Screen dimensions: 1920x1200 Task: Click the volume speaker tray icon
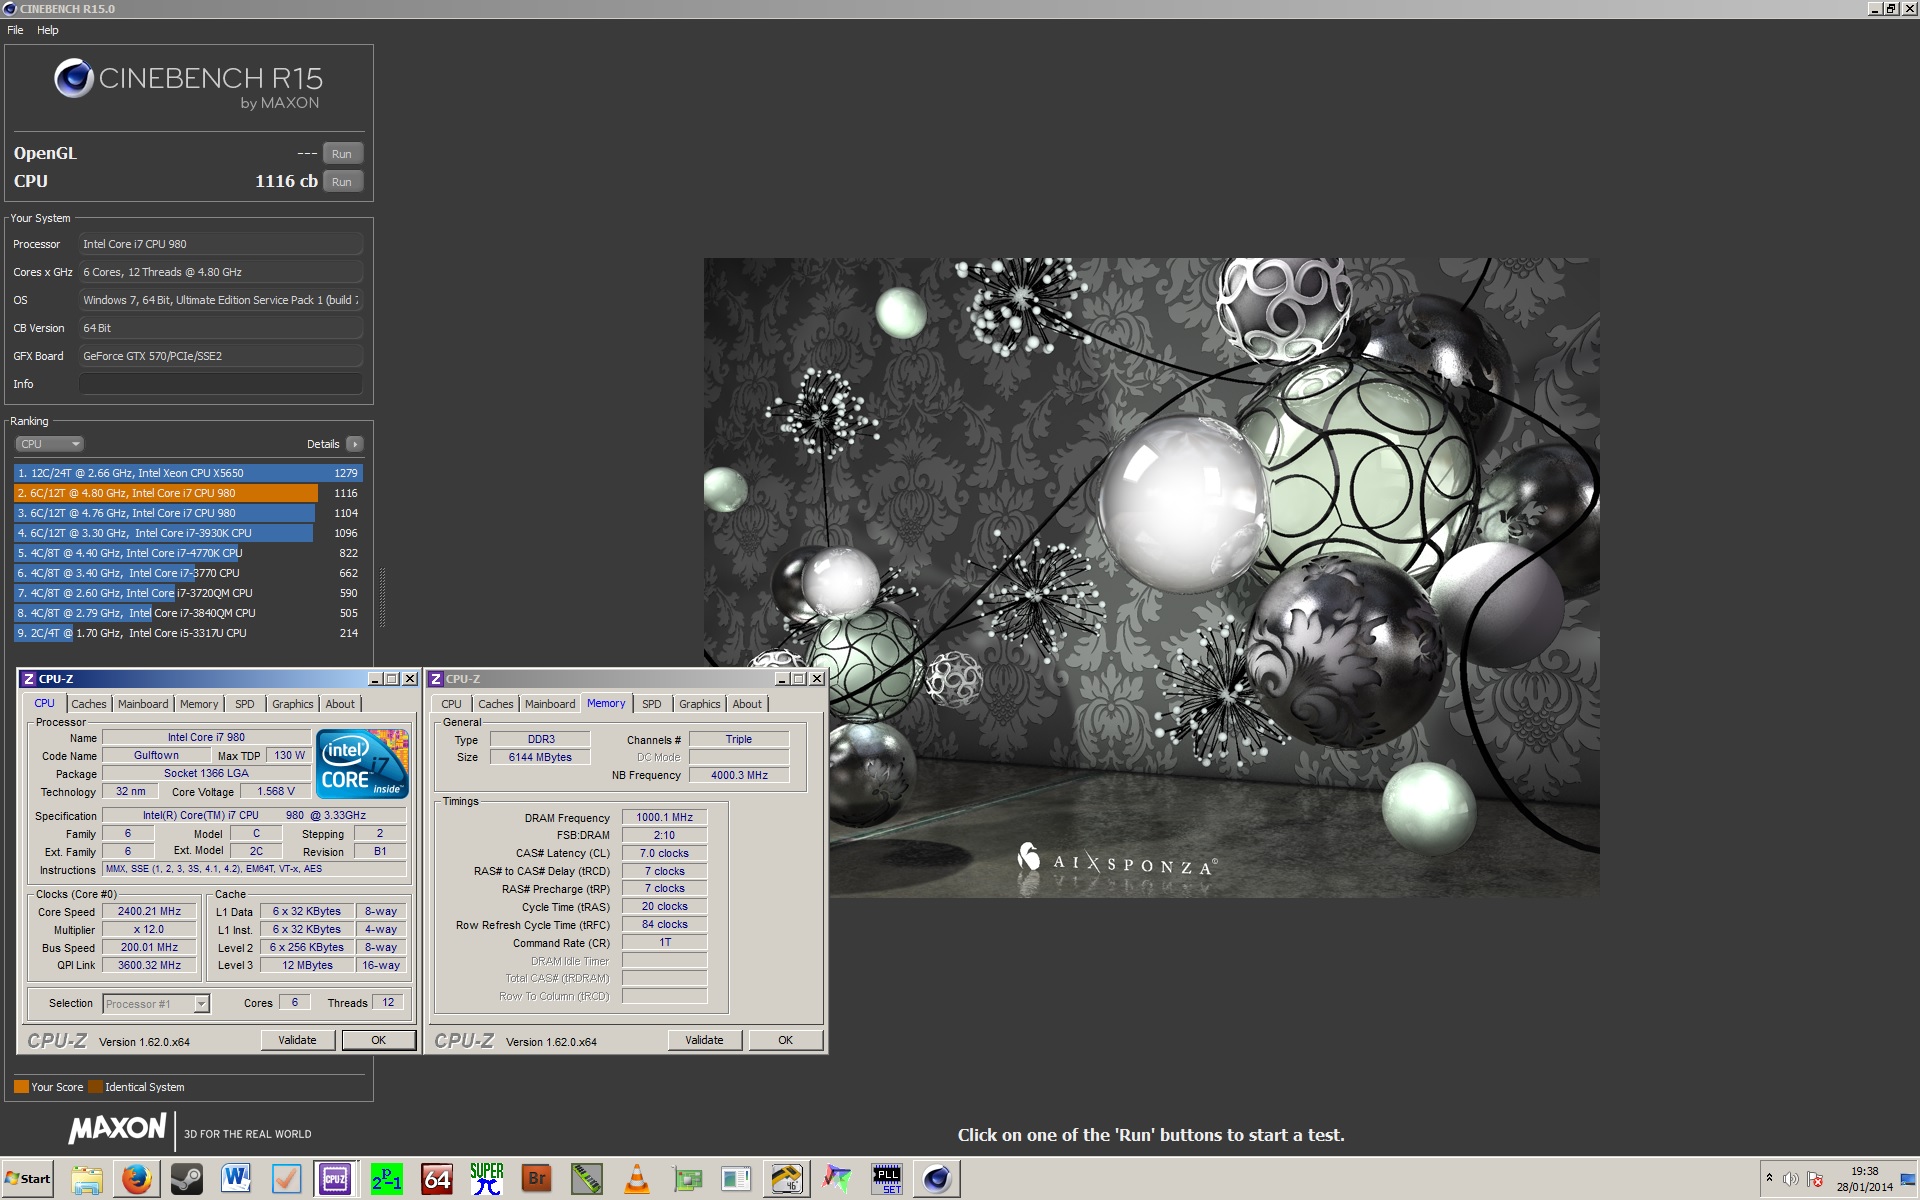(1791, 1179)
